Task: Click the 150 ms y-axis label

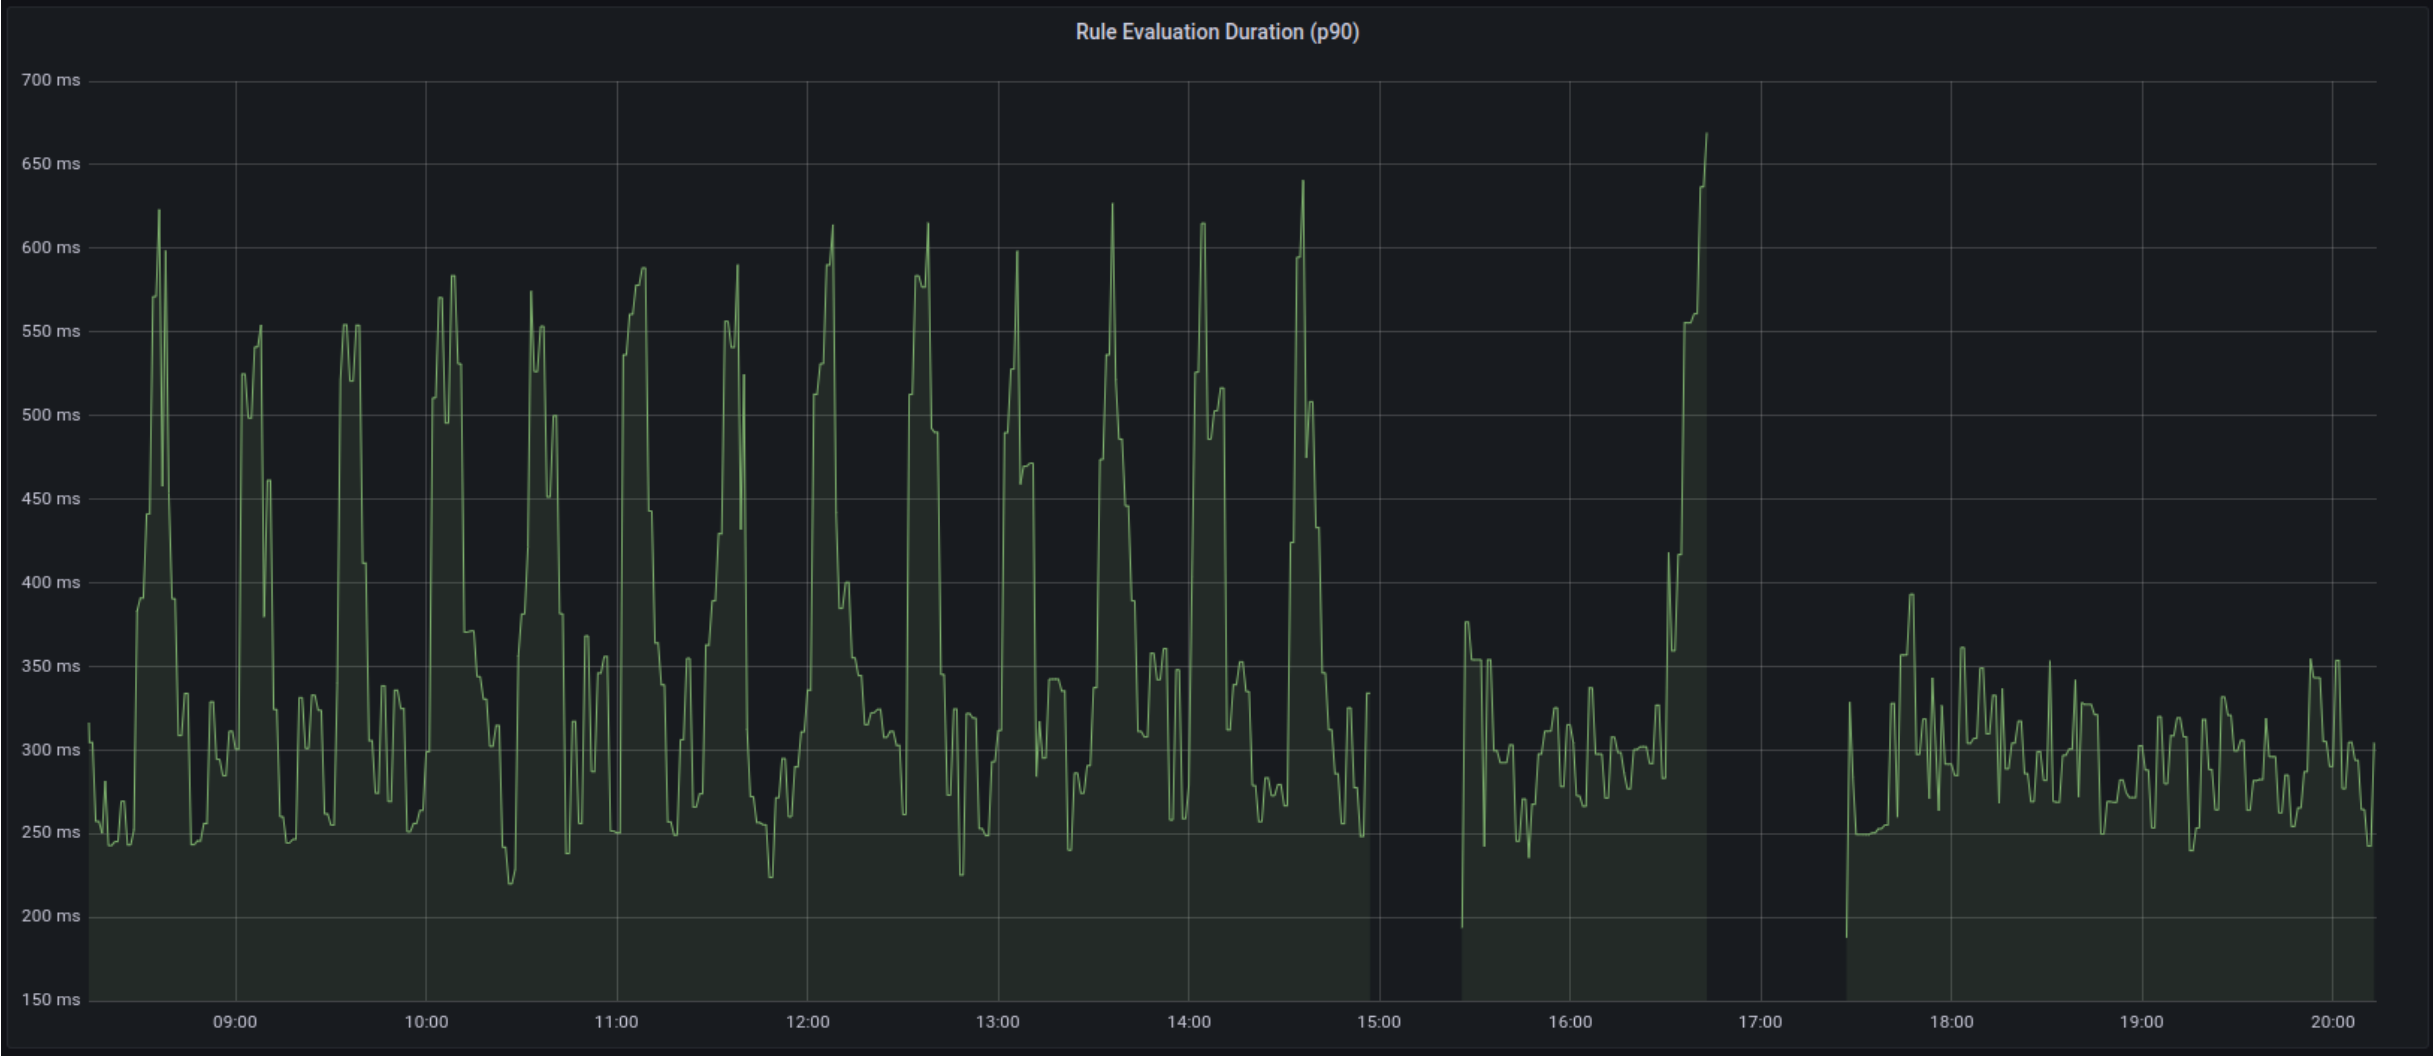Action: pos(51,1000)
